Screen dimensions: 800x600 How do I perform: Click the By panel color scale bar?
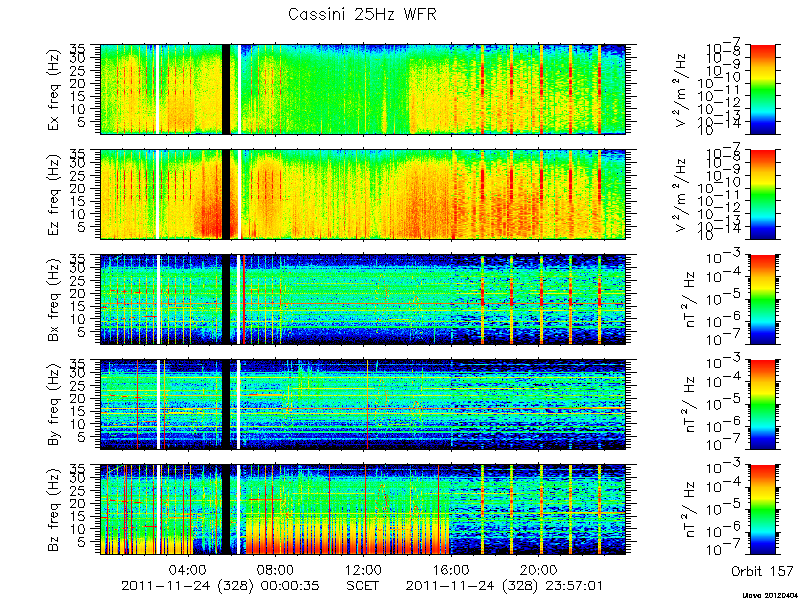pyautogui.click(x=762, y=405)
